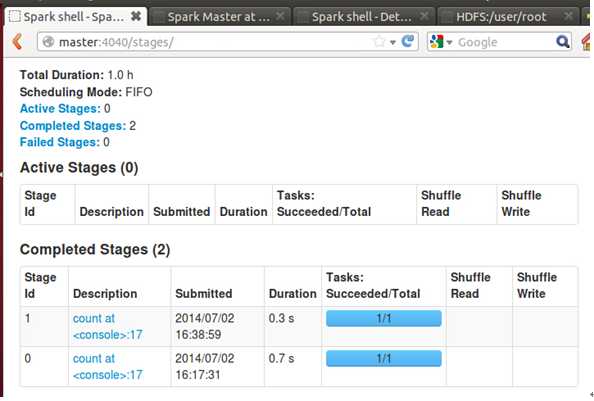Open the Failed Stages link
Viewport: 594px width, 401px height.
point(59,142)
